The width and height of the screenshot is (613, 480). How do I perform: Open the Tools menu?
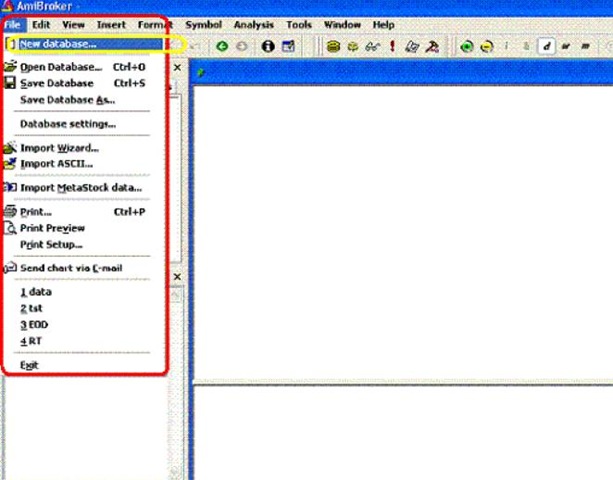coord(299,25)
